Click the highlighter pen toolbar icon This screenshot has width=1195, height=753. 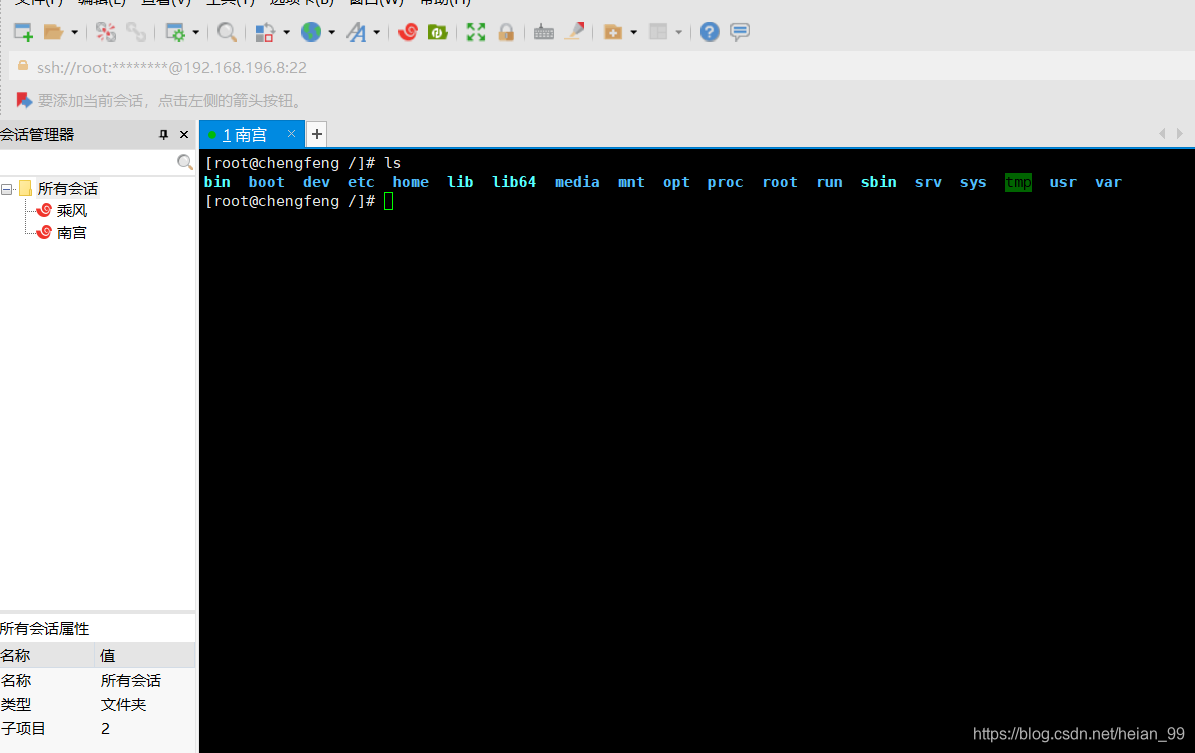coord(575,32)
